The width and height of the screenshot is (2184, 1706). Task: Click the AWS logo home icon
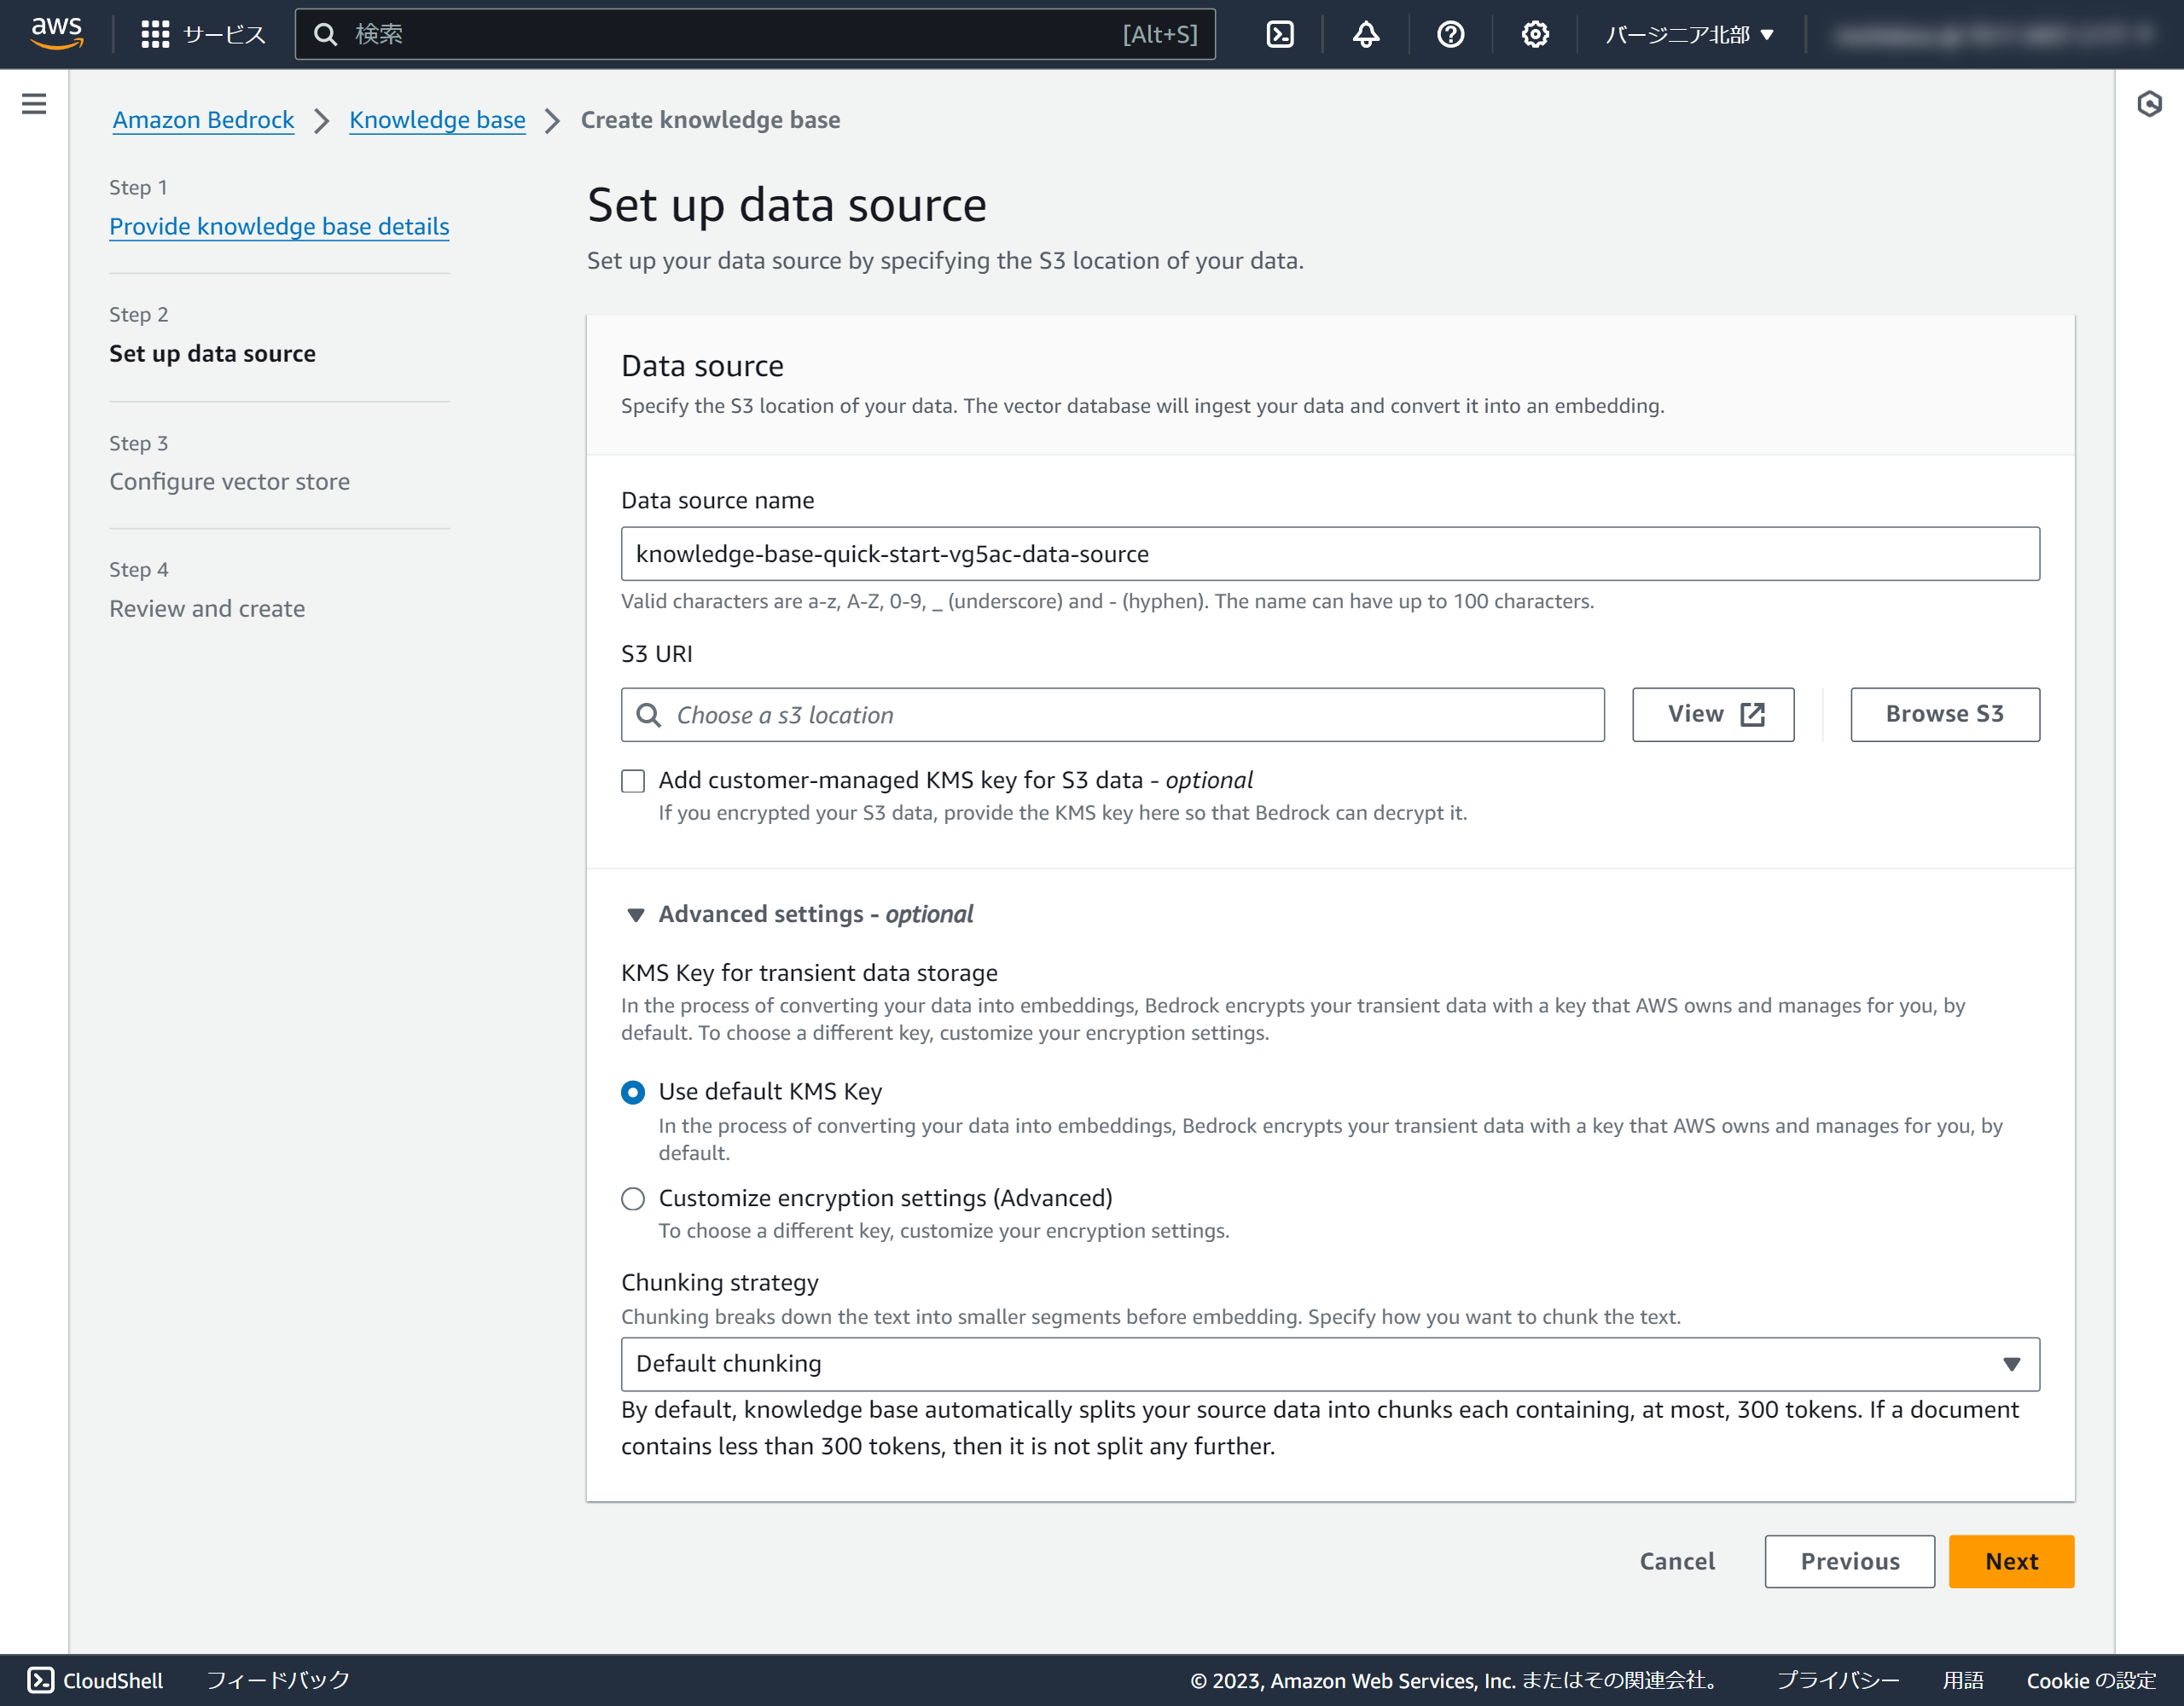(56, 33)
